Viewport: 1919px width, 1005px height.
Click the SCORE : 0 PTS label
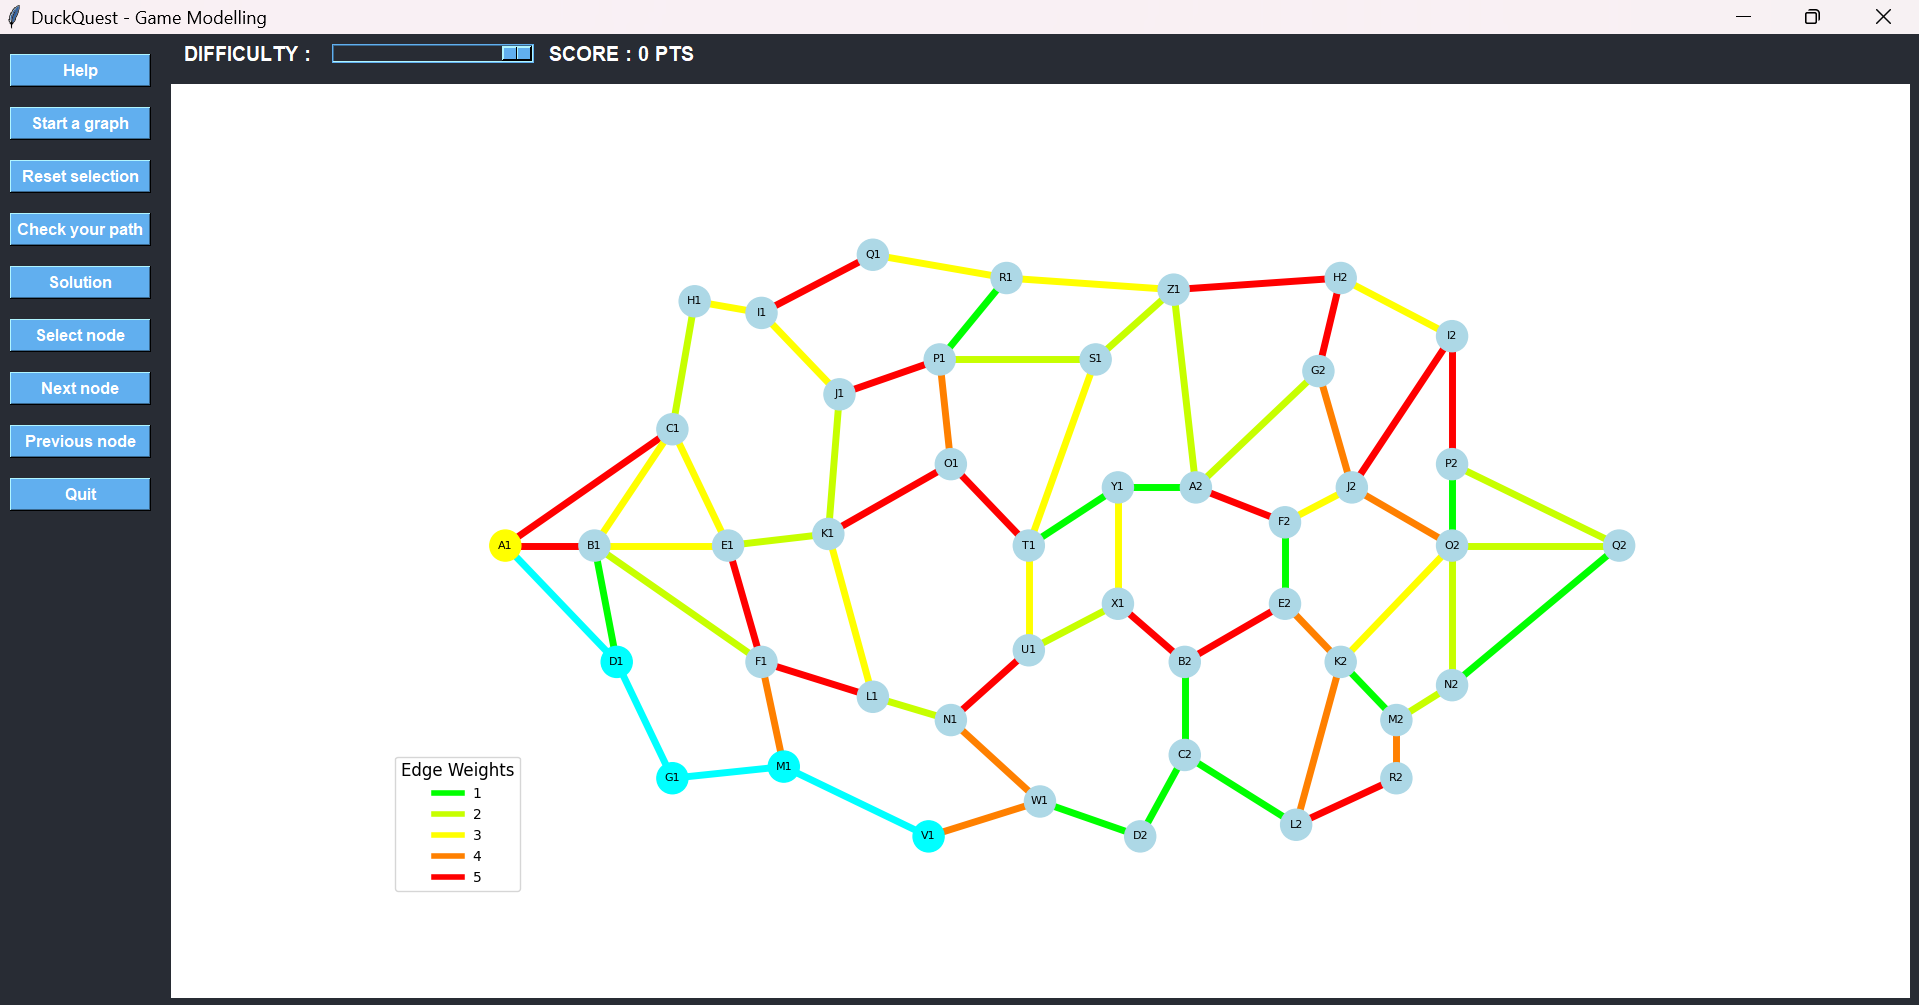621,54
